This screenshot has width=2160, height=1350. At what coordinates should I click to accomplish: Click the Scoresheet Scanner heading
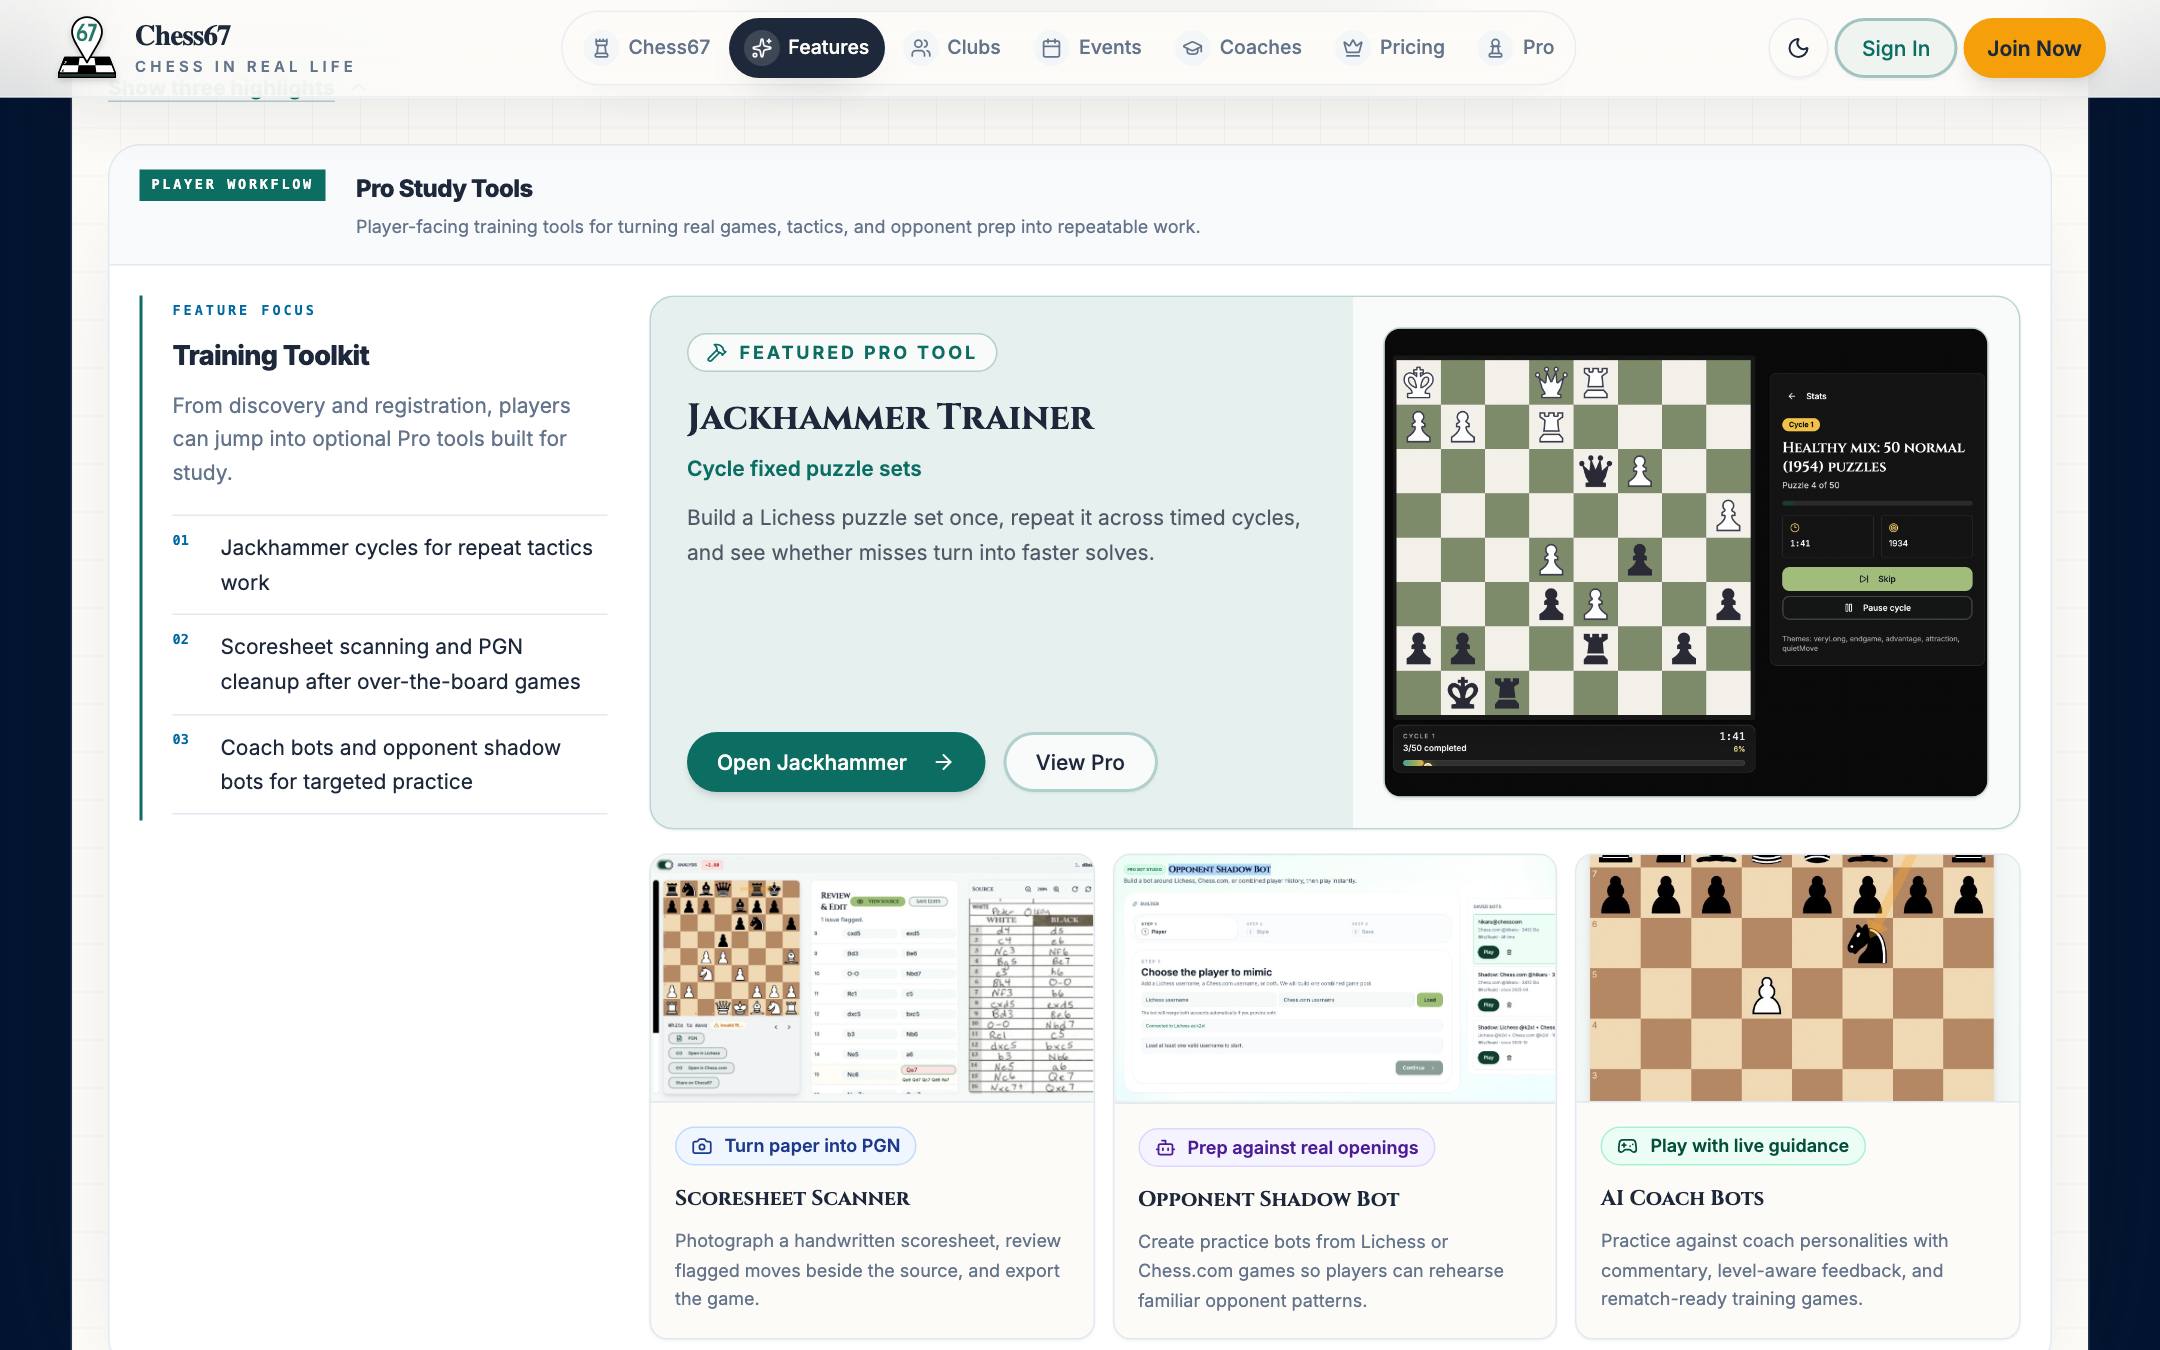tap(792, 1198)
